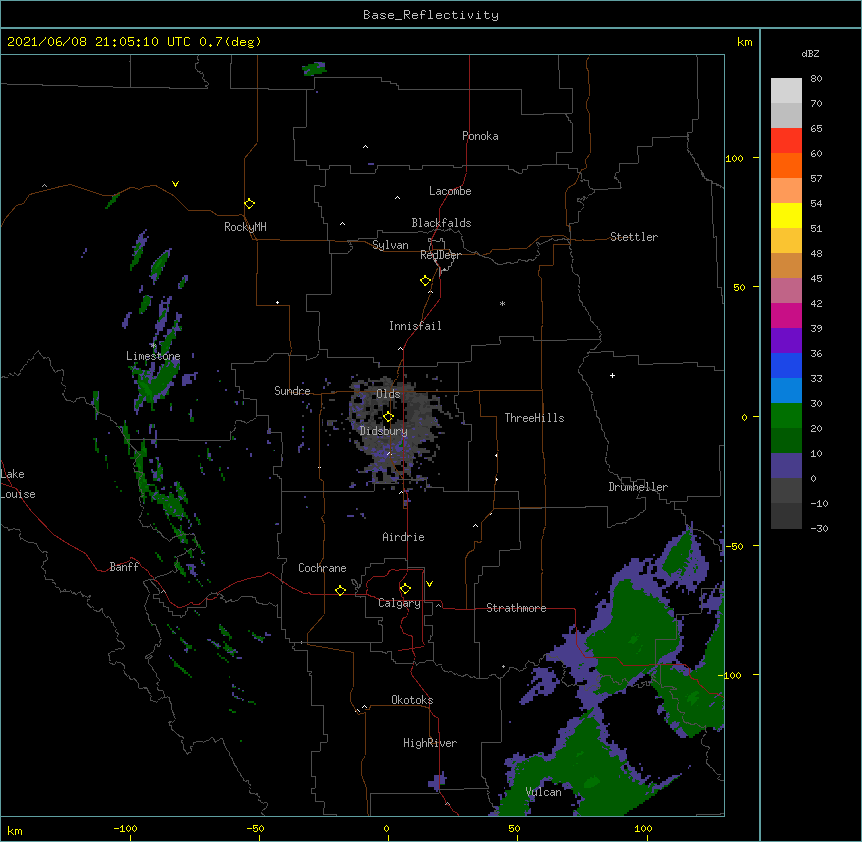
Task: Select the yellow 54-51 dBZ legend swatch
Action: pyautogui.click(x=786, y=215)
